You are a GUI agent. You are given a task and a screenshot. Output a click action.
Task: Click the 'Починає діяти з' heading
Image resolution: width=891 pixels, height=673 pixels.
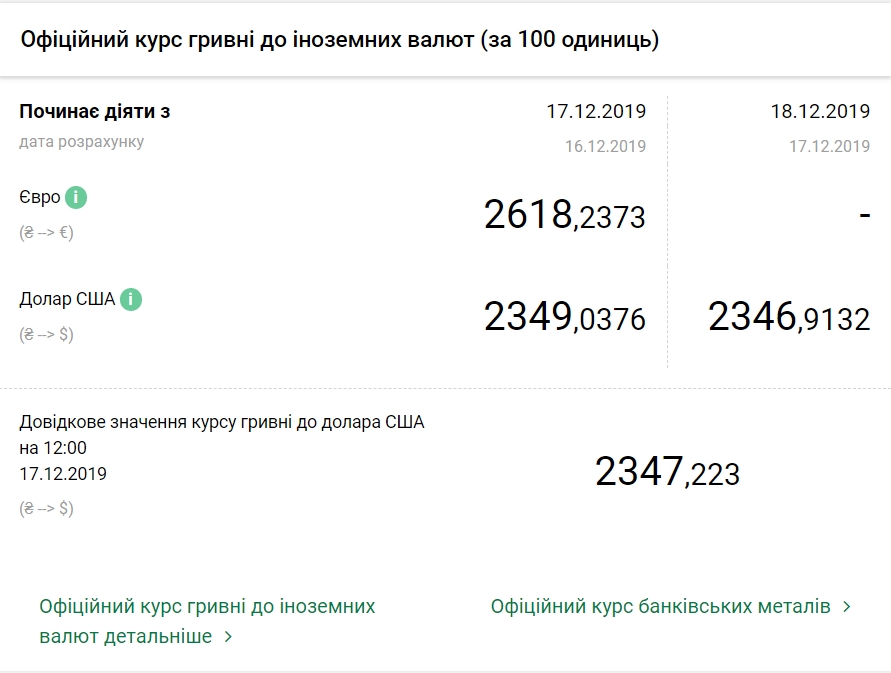[x=95, y=111]
